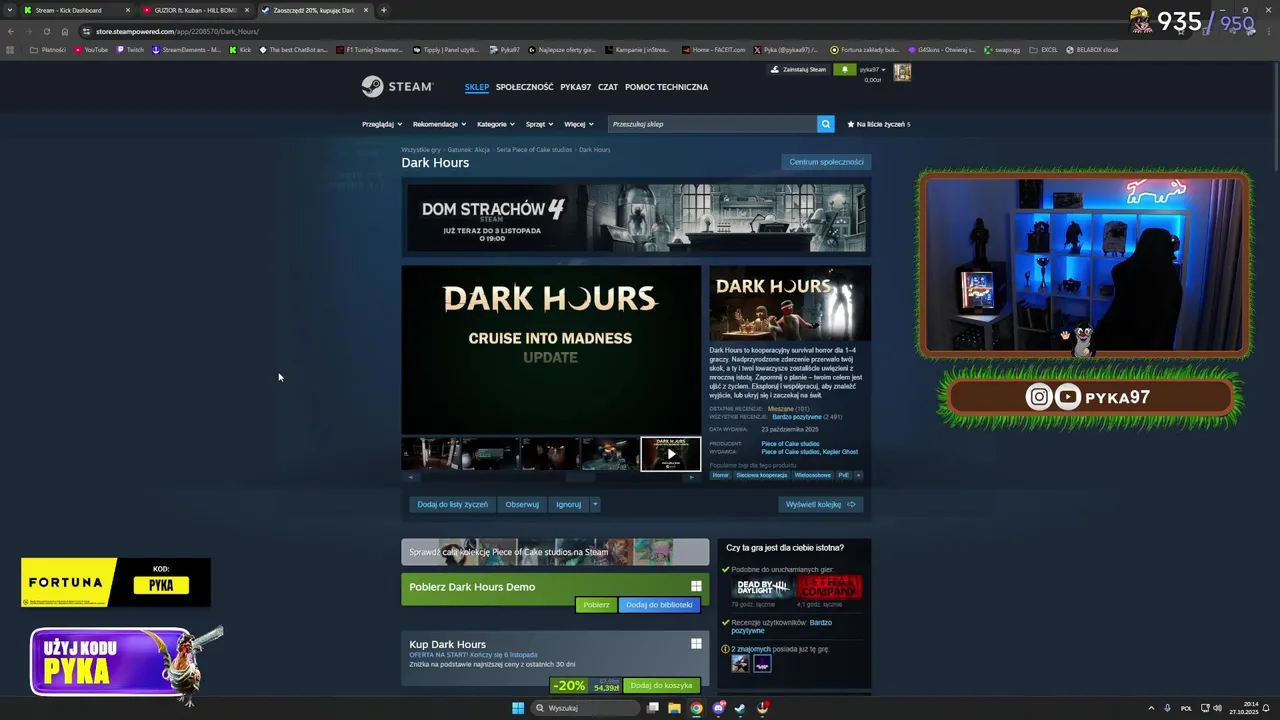Viewport: 1280px width, 720px height.
Task: Open the FACEIT.com bookmark
Action: pos(713,50)
